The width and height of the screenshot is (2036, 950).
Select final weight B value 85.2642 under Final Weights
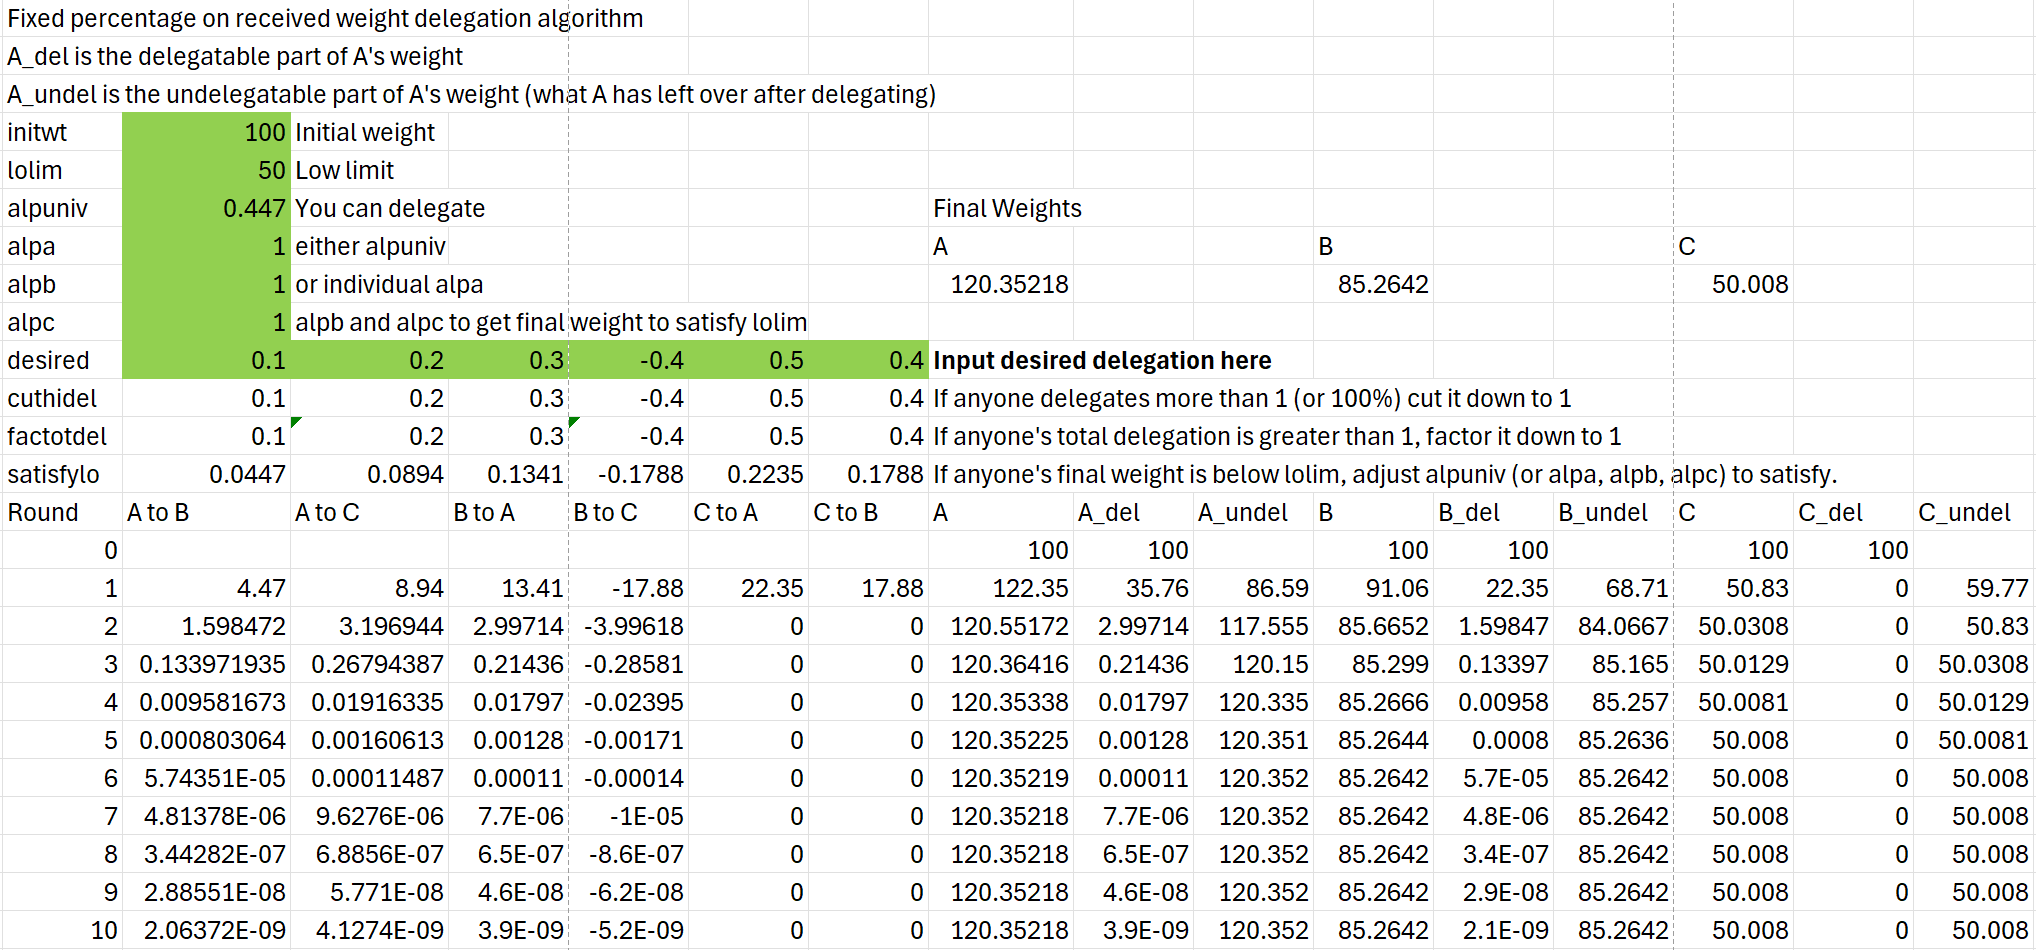point(1373,284)
